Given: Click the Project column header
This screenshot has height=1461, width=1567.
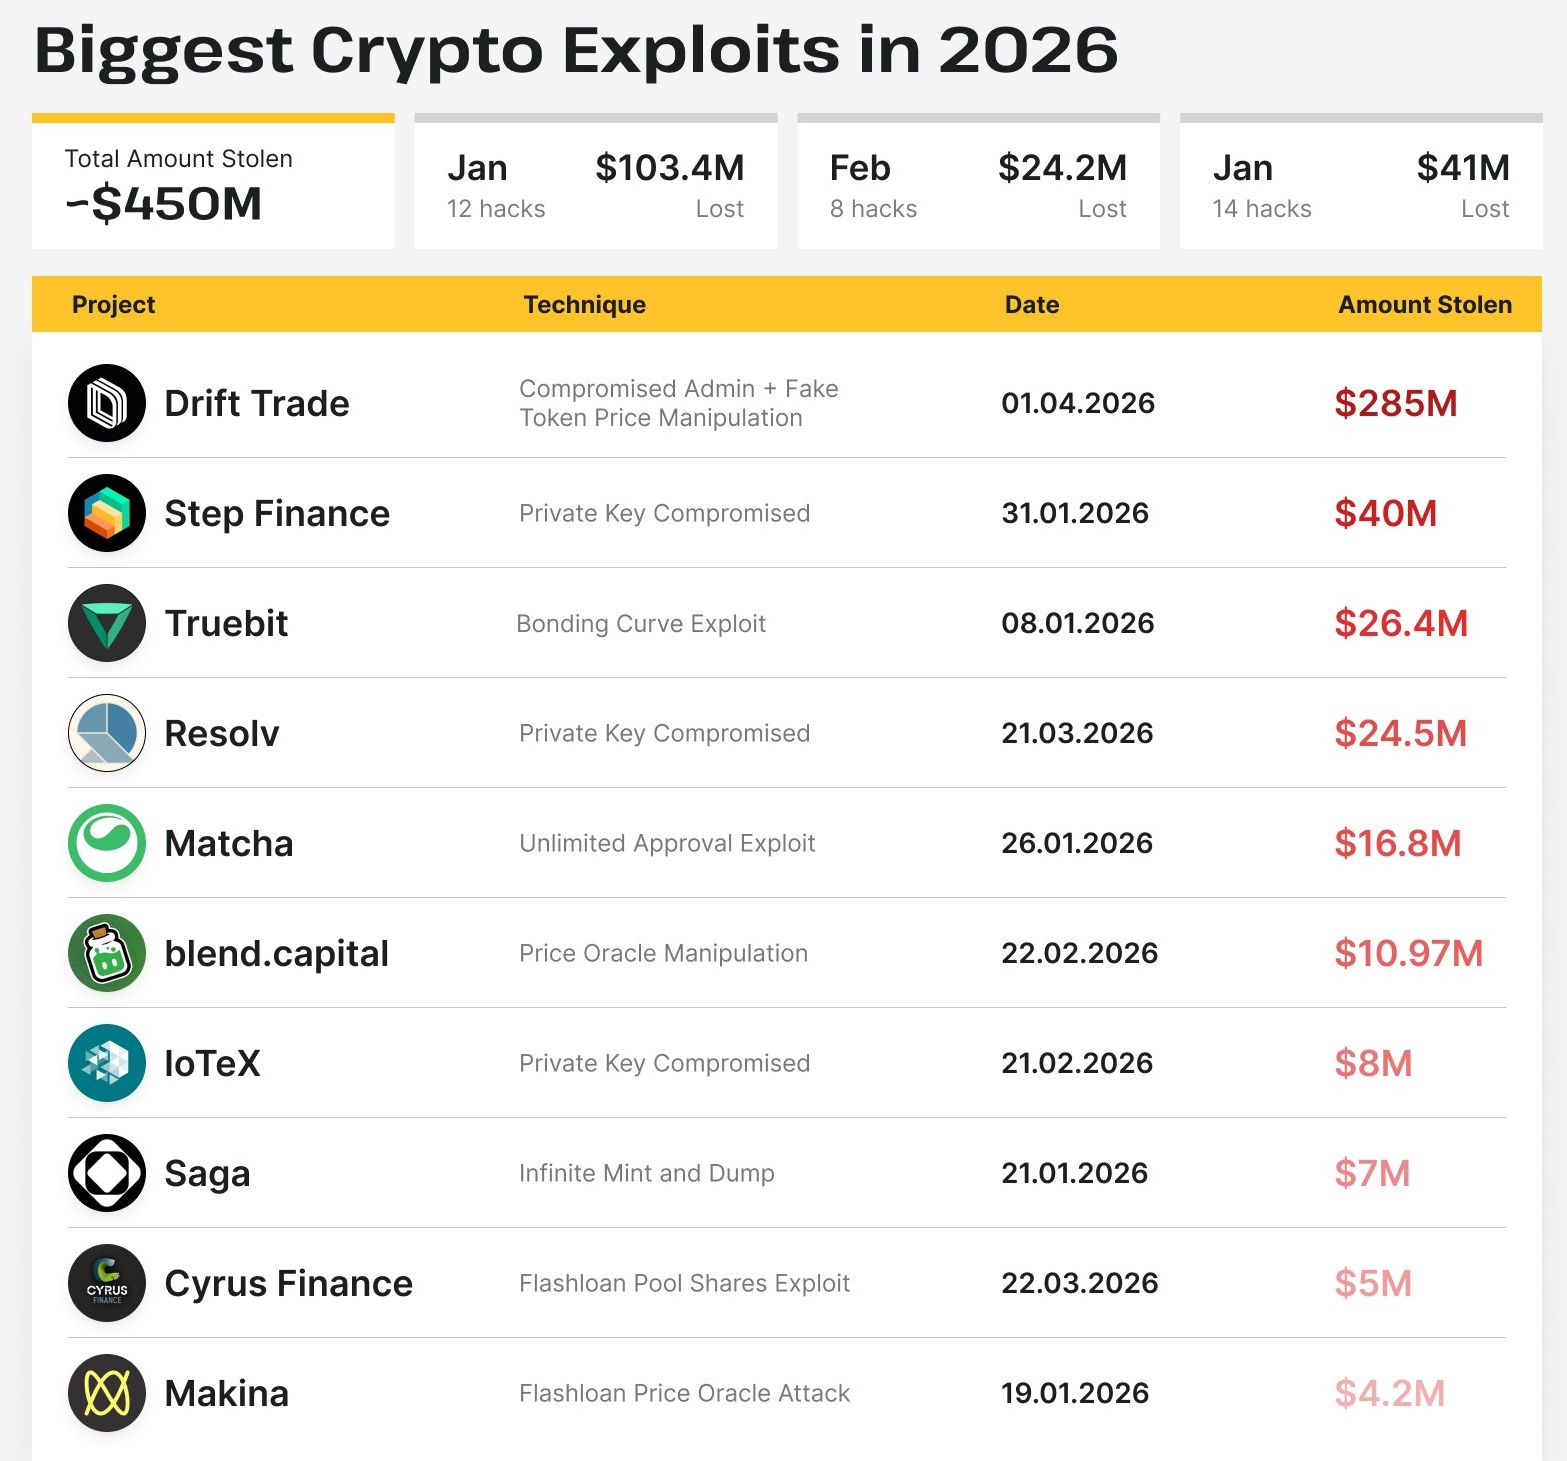Looking at the screenshot, I should (113, 305).
